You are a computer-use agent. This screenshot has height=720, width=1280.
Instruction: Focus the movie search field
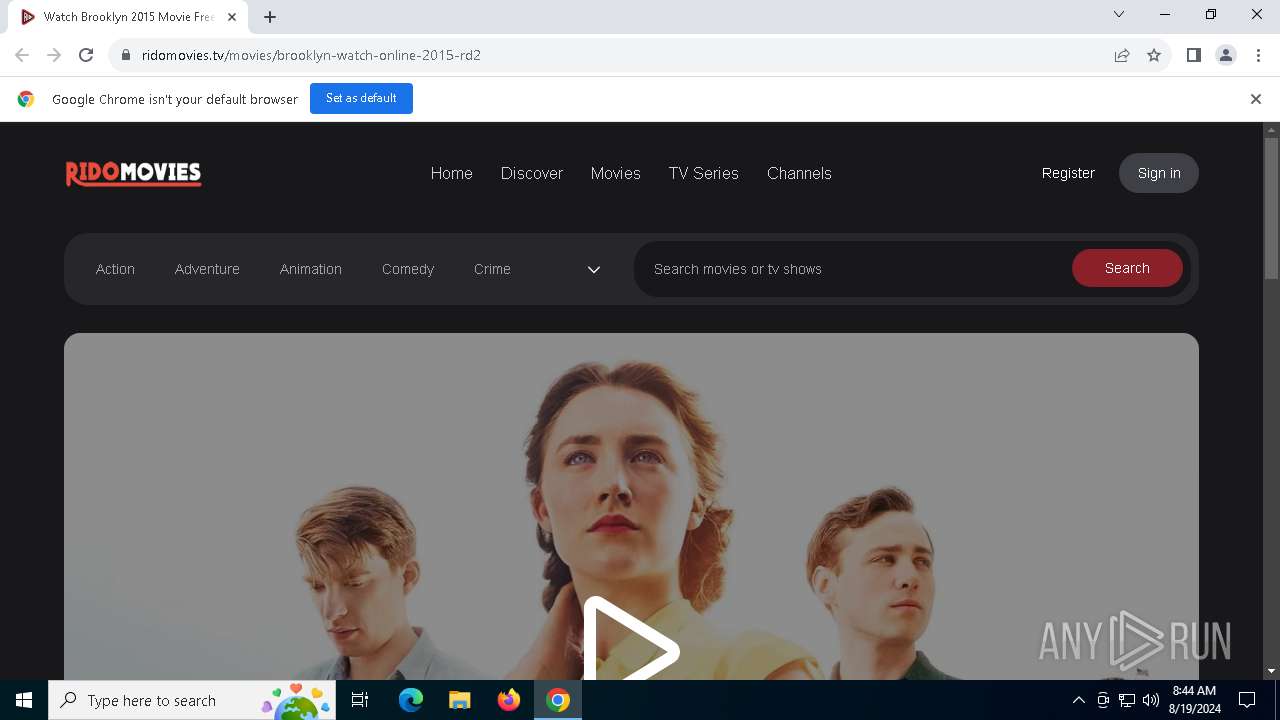853,269
